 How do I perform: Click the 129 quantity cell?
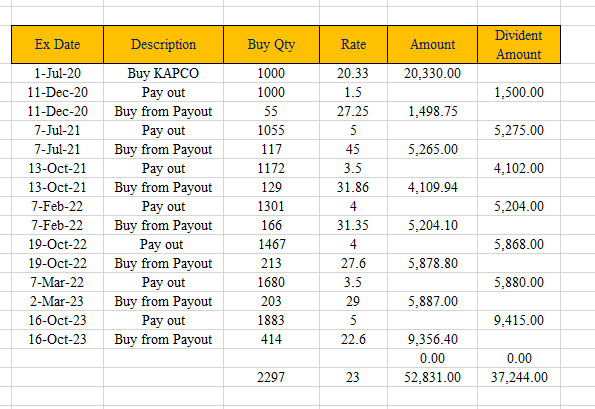point(271,187)
